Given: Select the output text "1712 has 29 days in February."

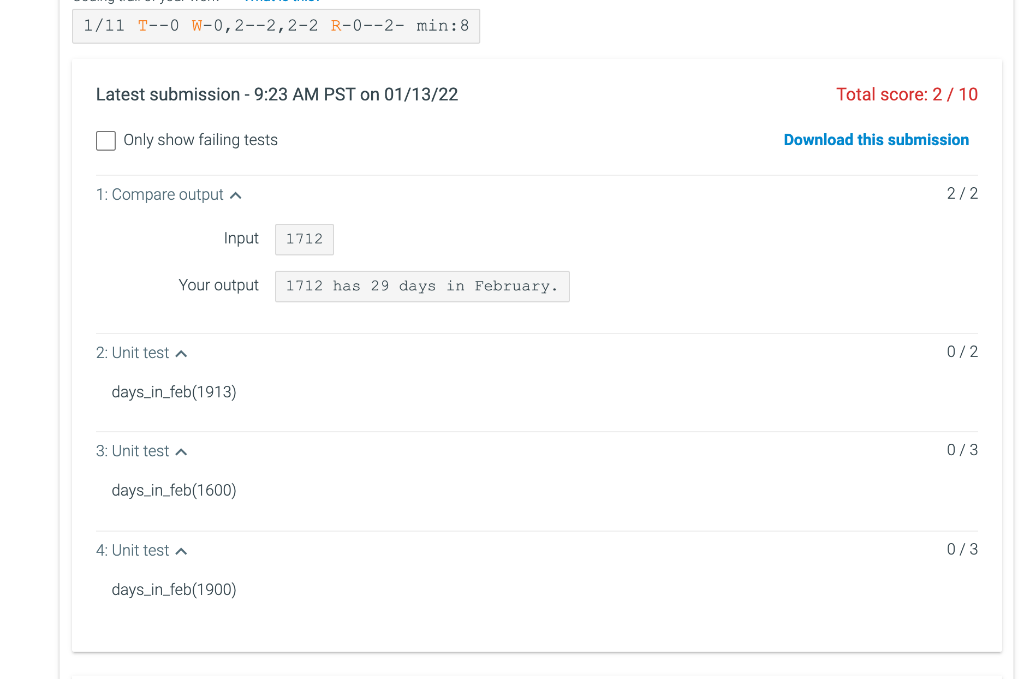Looking at the screenshot, I should pos(422,286).
